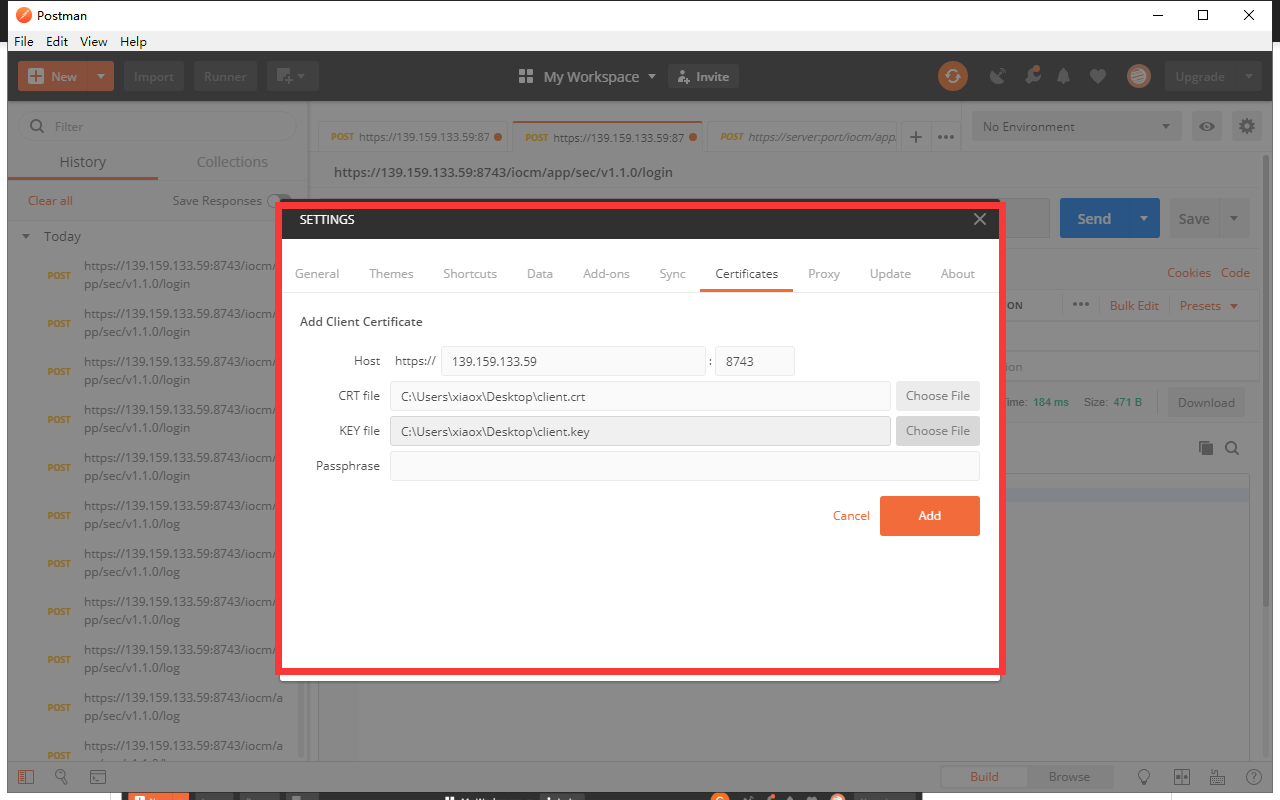Select the server:port request tab

[x=806, y=137]
